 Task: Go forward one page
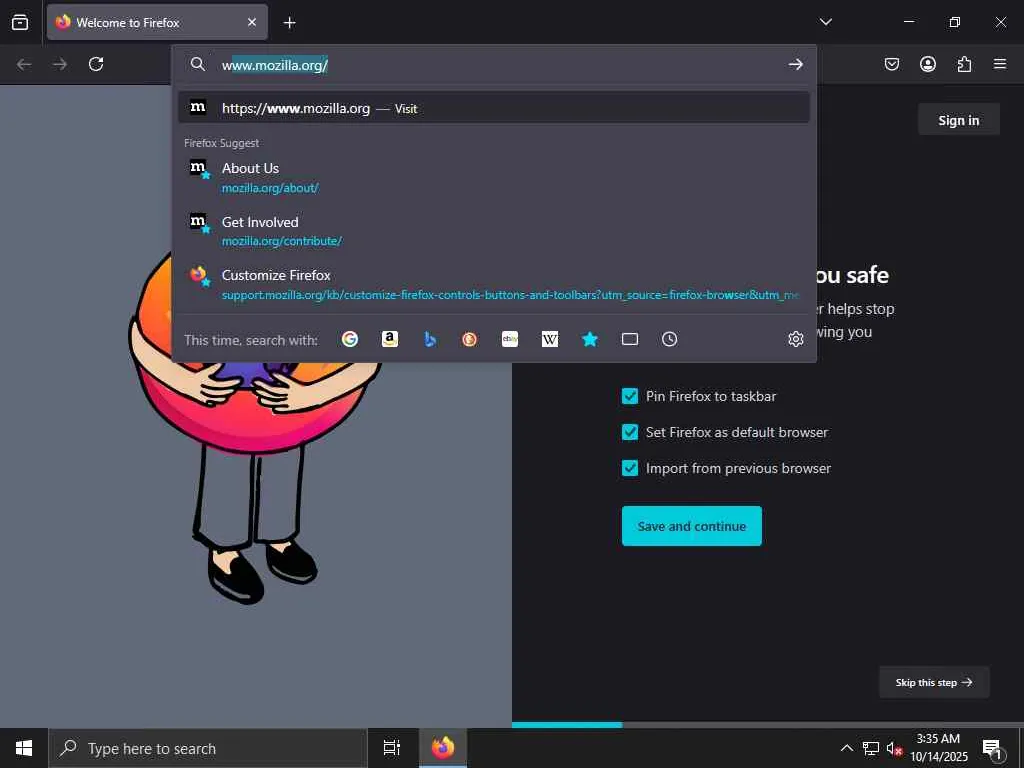60,64
